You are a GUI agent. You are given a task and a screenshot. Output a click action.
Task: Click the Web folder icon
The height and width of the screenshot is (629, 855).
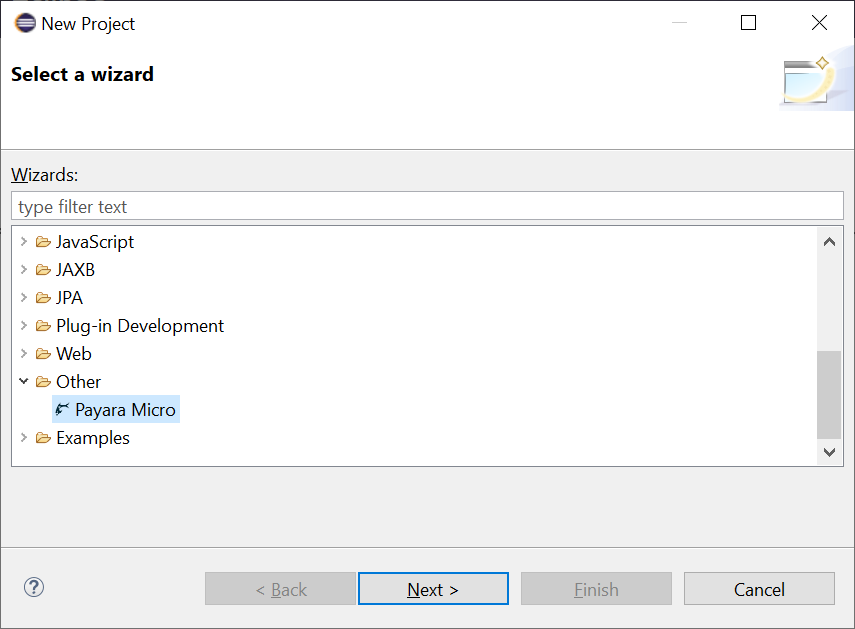[43, 354]
